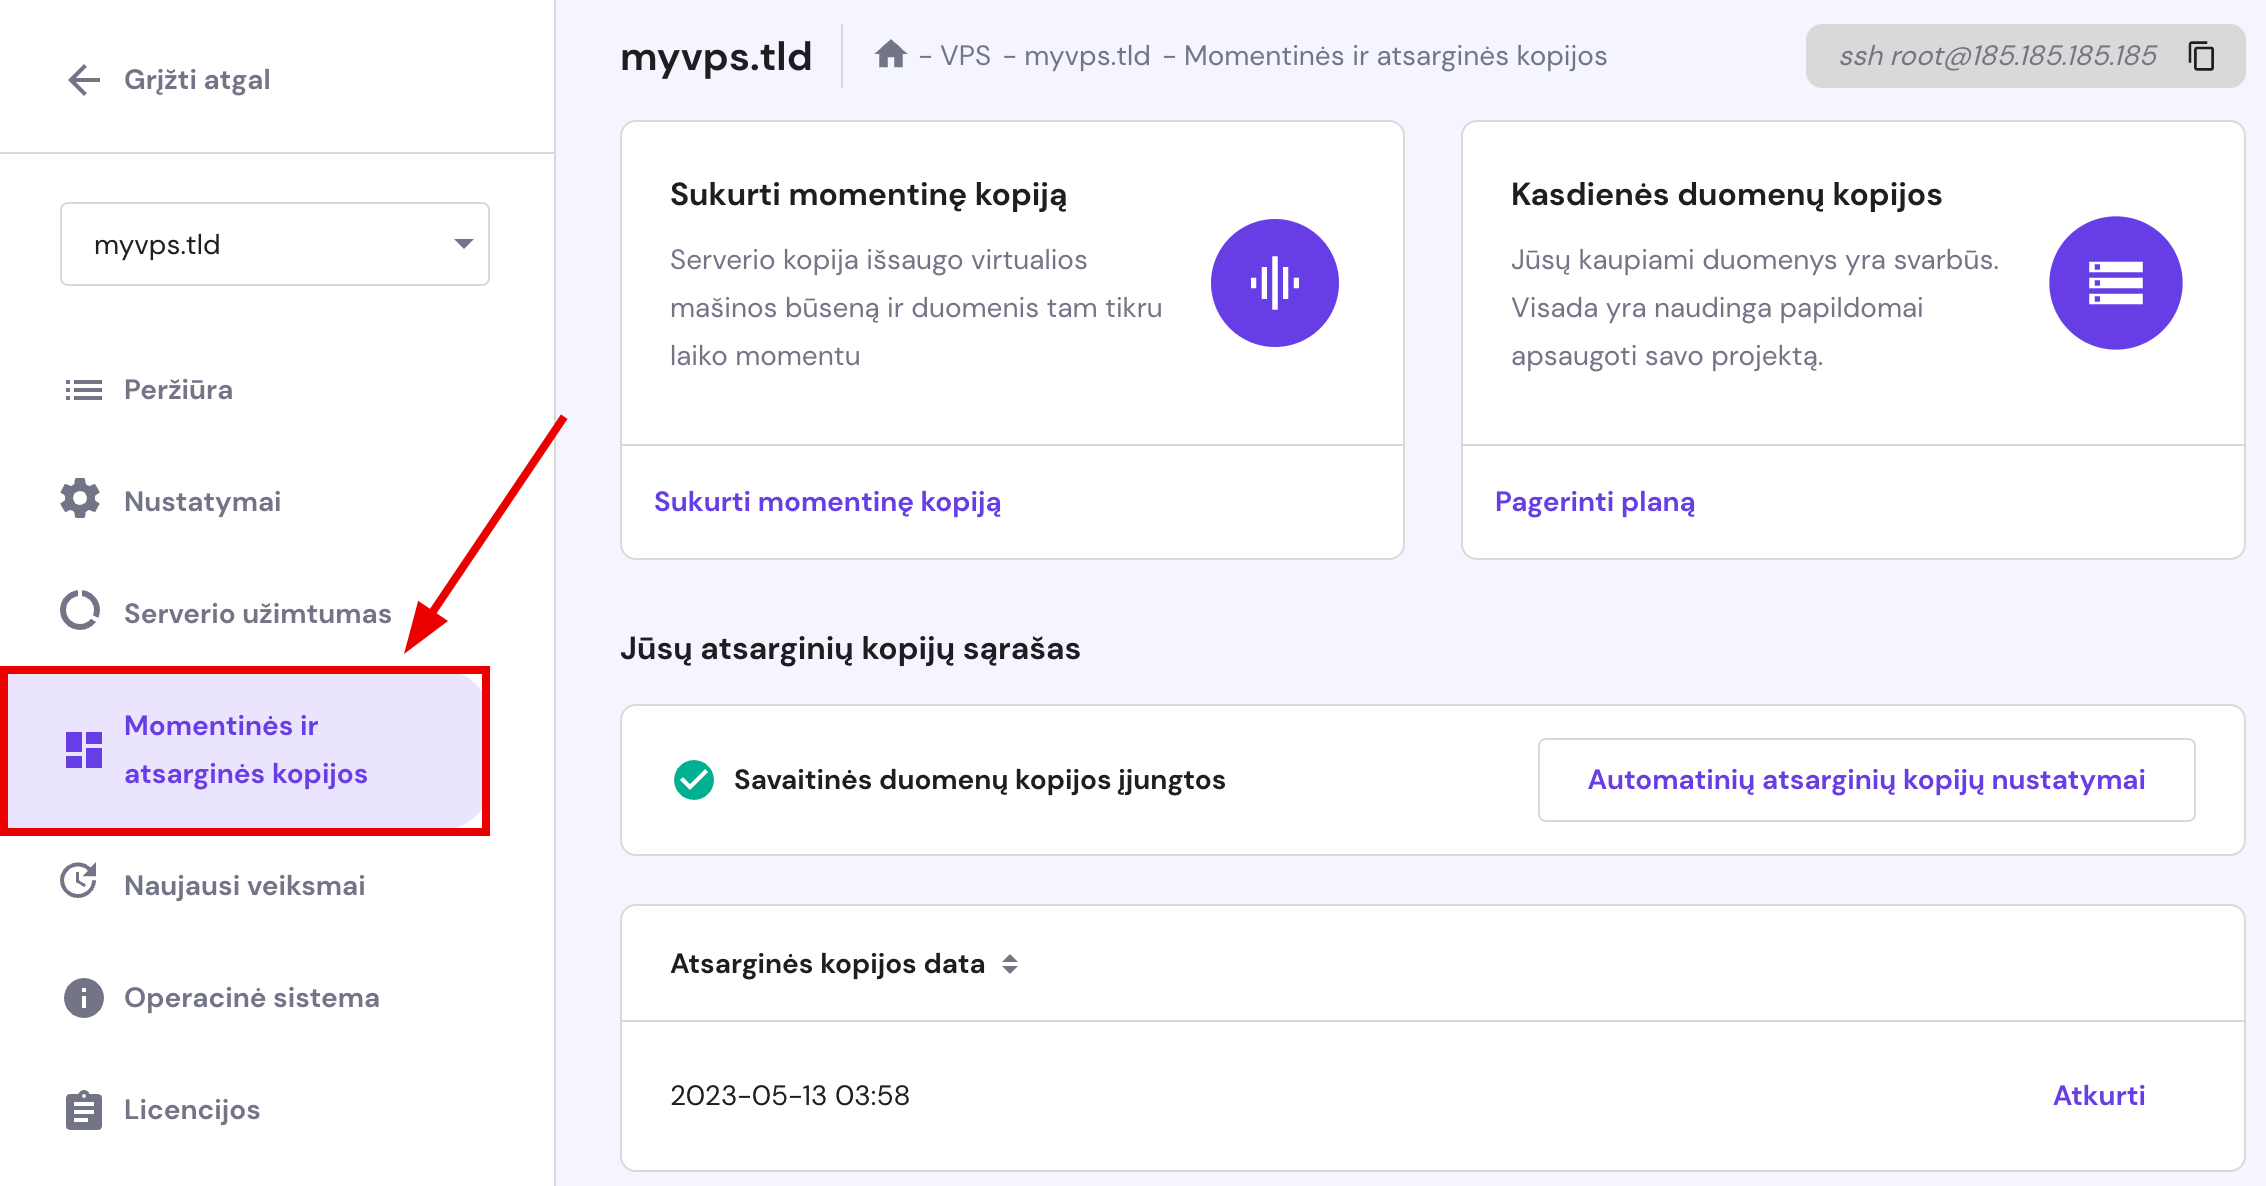Click the Pagerinti planą link
2266x1186 pixels.
(1594, 501)
